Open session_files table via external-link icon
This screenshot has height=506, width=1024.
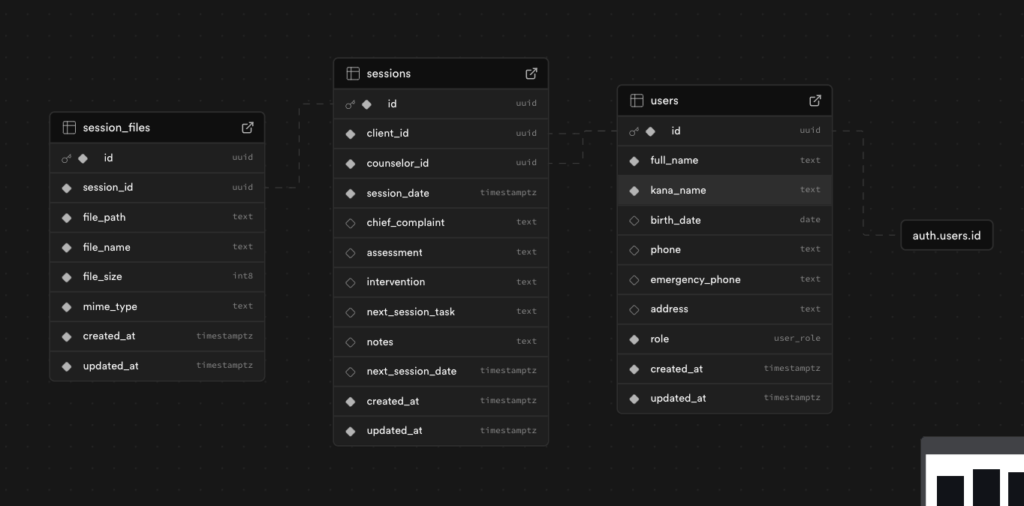pyautogui.click(x=248, y=127)
